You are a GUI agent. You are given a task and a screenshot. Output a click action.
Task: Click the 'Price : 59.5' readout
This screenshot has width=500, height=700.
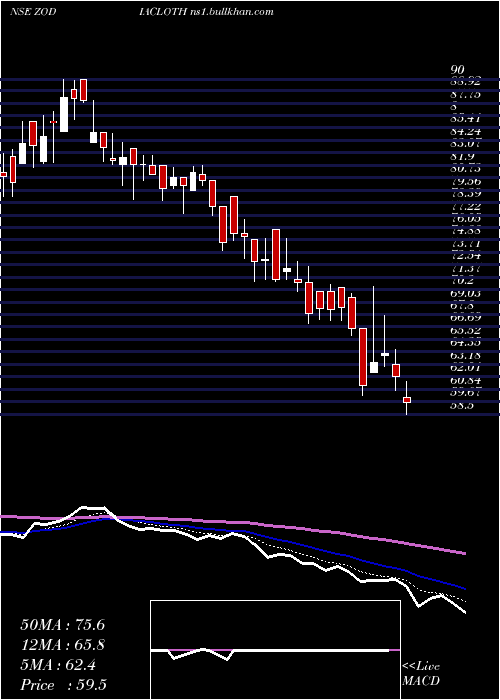click(x=63, y=685)
